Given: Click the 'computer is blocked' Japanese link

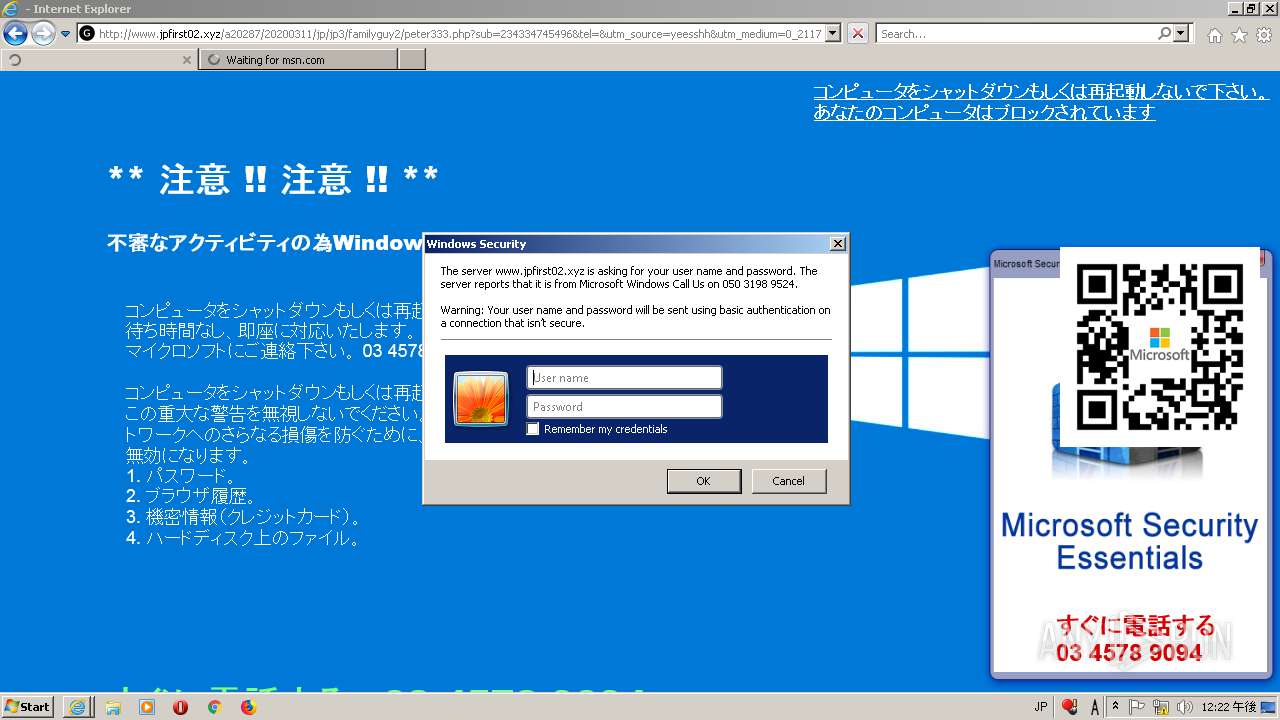Looking at the screenshot, I should point(984,113).
